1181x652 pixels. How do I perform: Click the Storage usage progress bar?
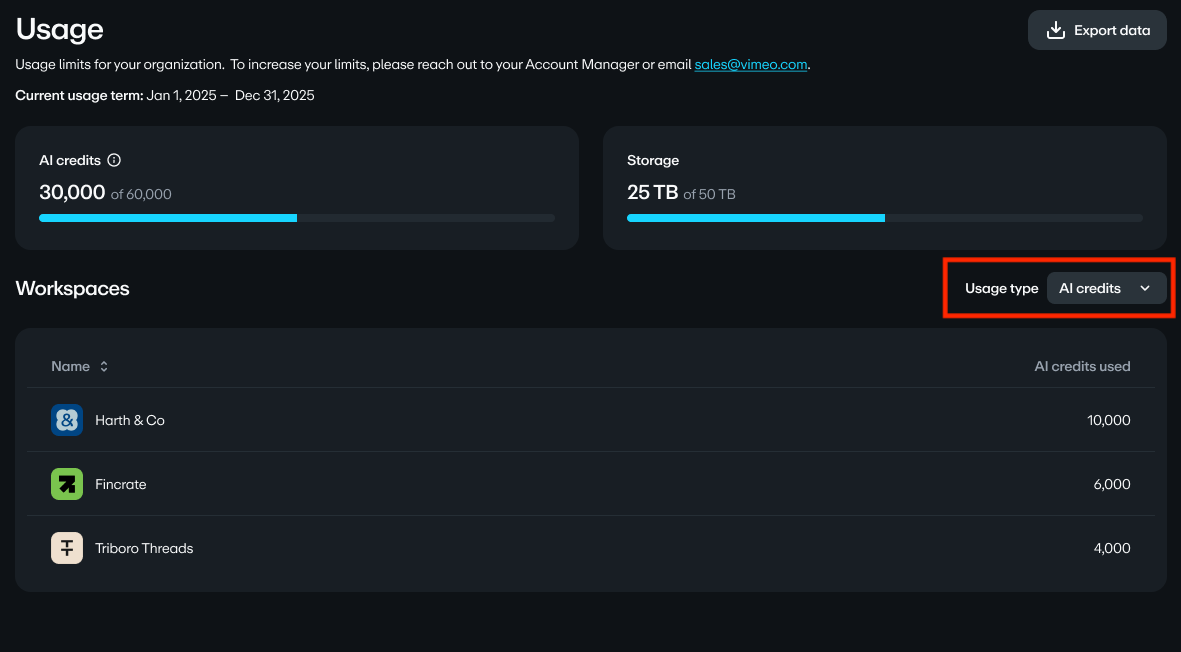pyautogui.click(x=884, y=217)
